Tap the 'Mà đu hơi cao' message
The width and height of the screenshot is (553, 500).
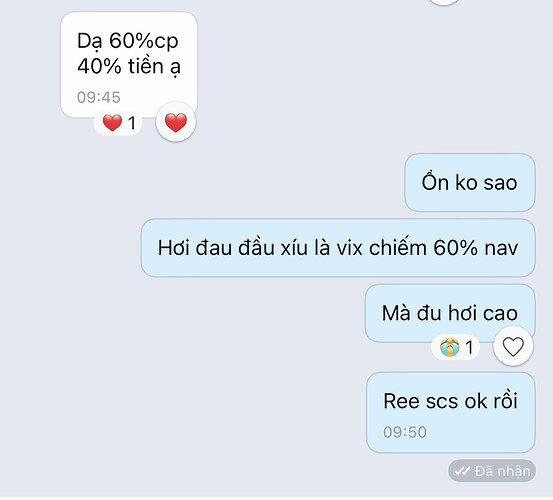450,313
